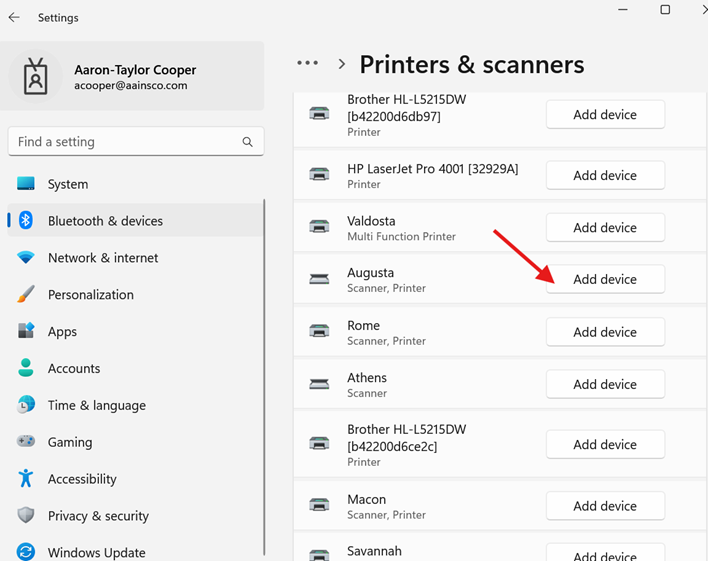This screenshot has width=708, height=561.
Task: Open the Apps settings section
Action: point(62,332)
